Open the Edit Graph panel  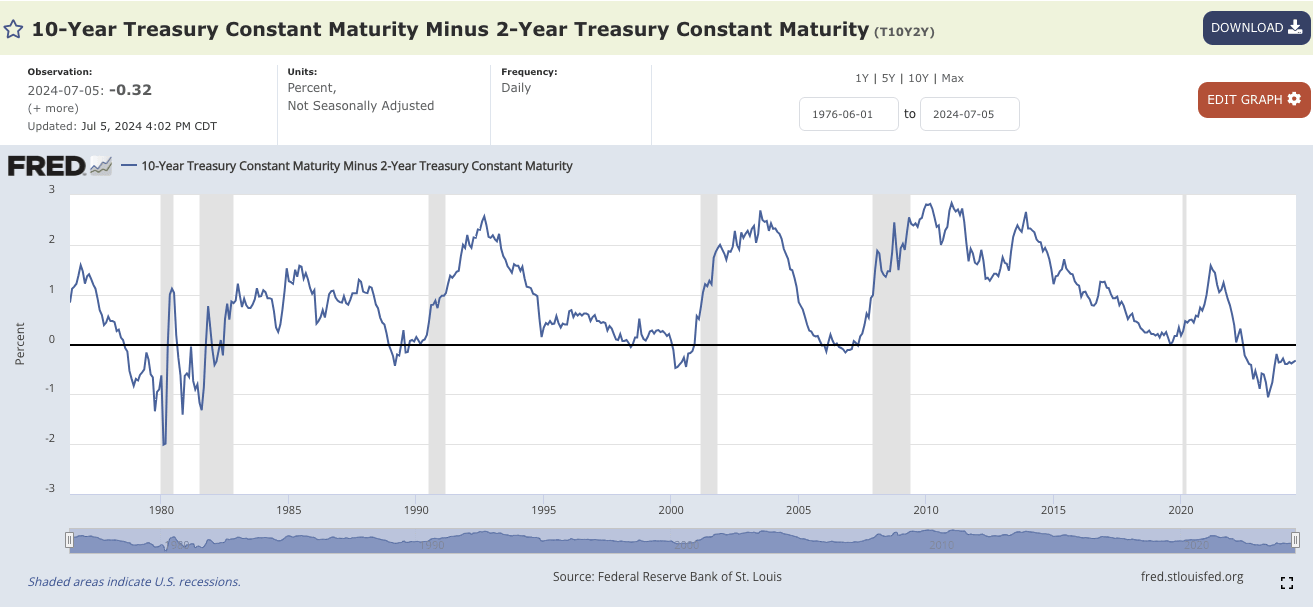point(1253,99)
